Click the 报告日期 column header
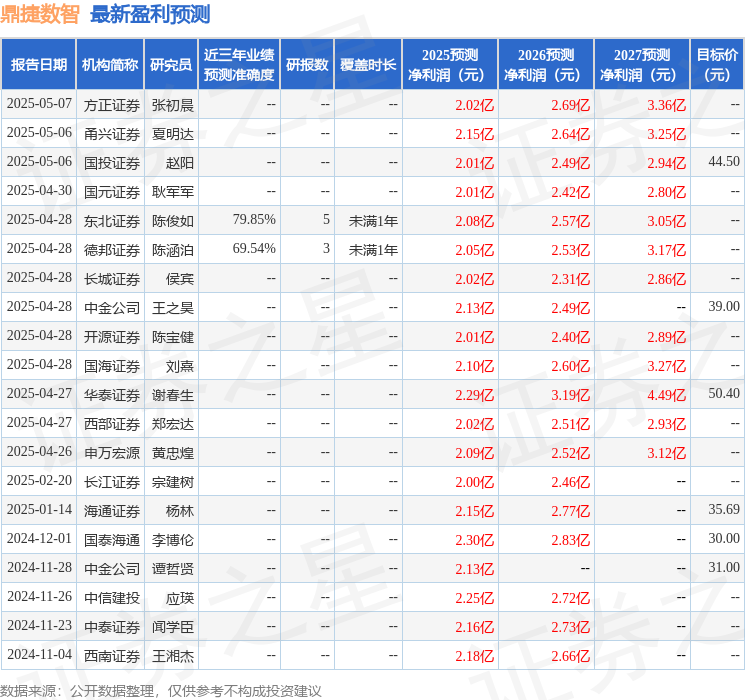745x700 pixels. [x=38, y=65]
